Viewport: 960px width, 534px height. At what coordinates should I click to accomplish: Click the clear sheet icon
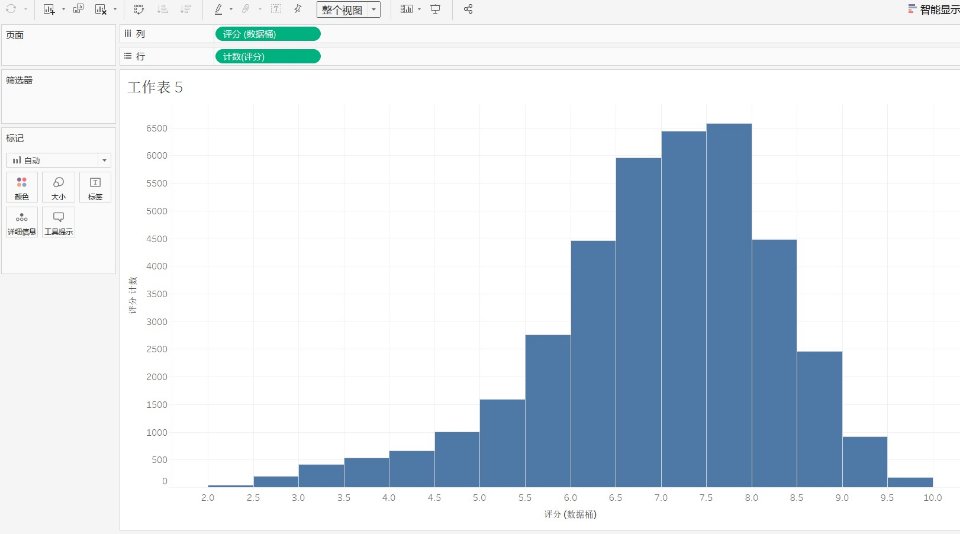[x=101, y=9]
